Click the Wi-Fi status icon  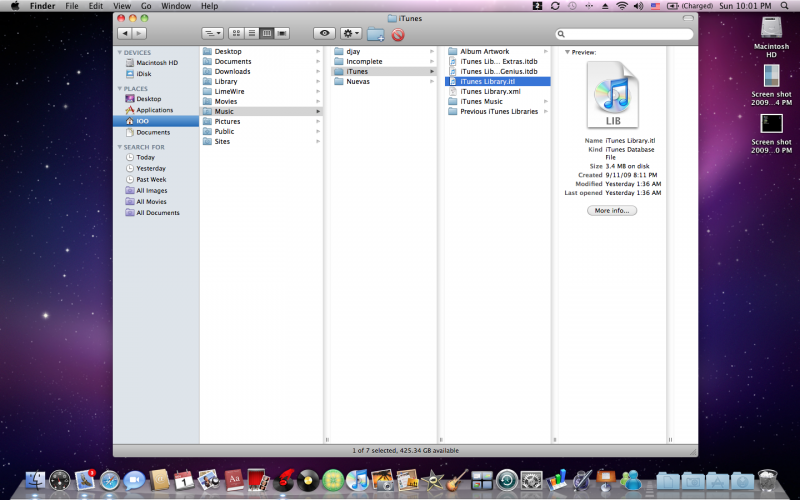621,6
